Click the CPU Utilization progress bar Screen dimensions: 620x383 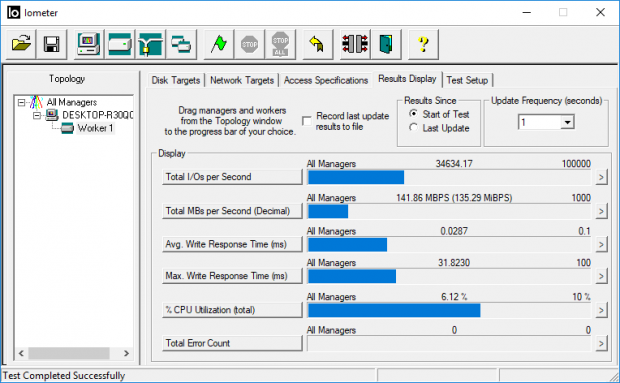pos(449,311)
